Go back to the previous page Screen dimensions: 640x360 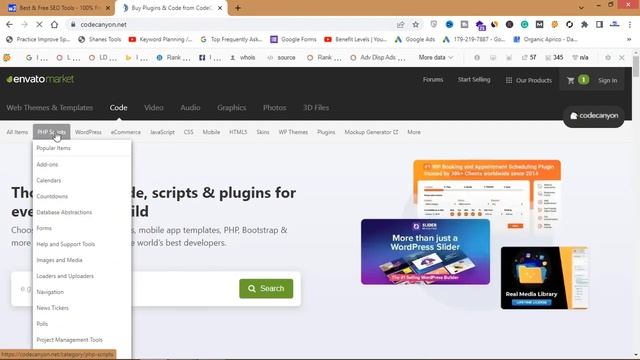click(9, 24)
